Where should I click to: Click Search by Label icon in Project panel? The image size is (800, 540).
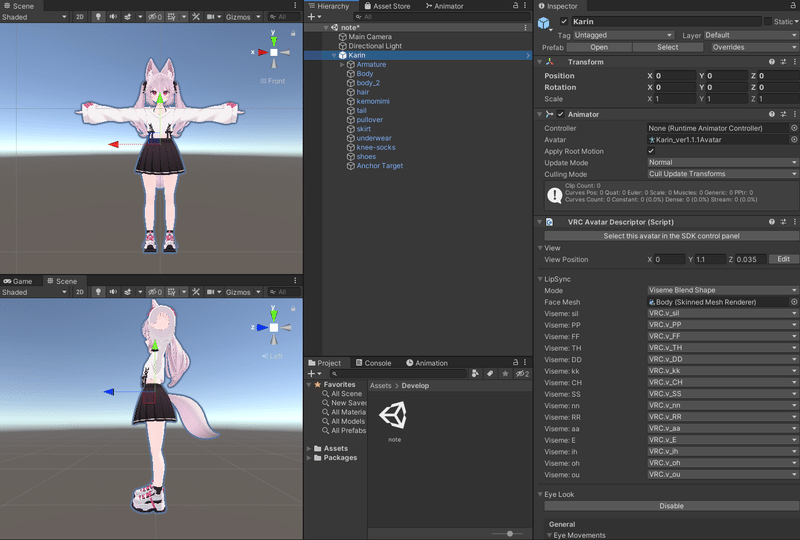[x=490, y=374]
